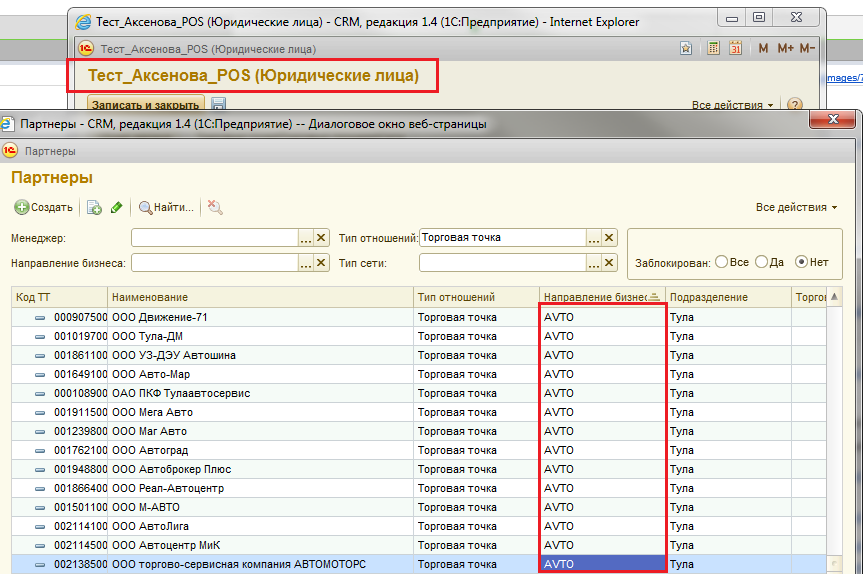Select row ООО Автоград
This screenshot has width=863, height=574.
pyautogui.click(x=419, y=450)
